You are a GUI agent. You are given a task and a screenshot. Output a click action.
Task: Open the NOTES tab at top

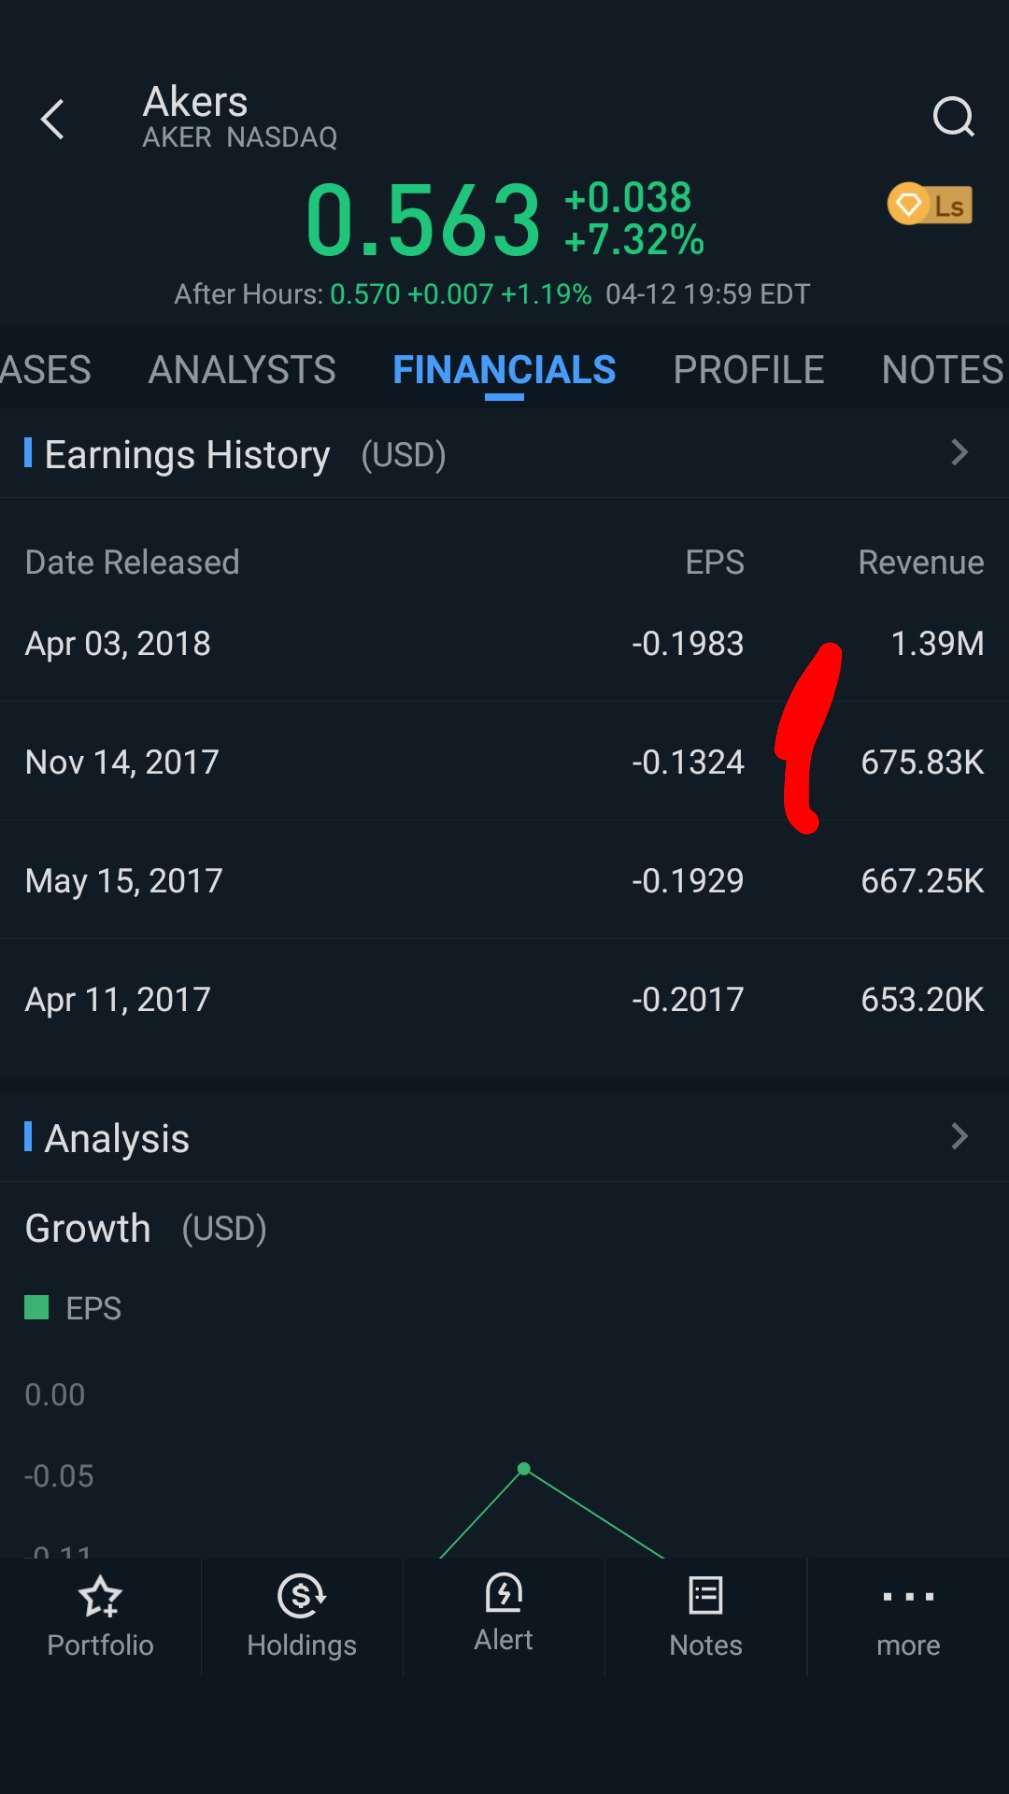point(942,370)
